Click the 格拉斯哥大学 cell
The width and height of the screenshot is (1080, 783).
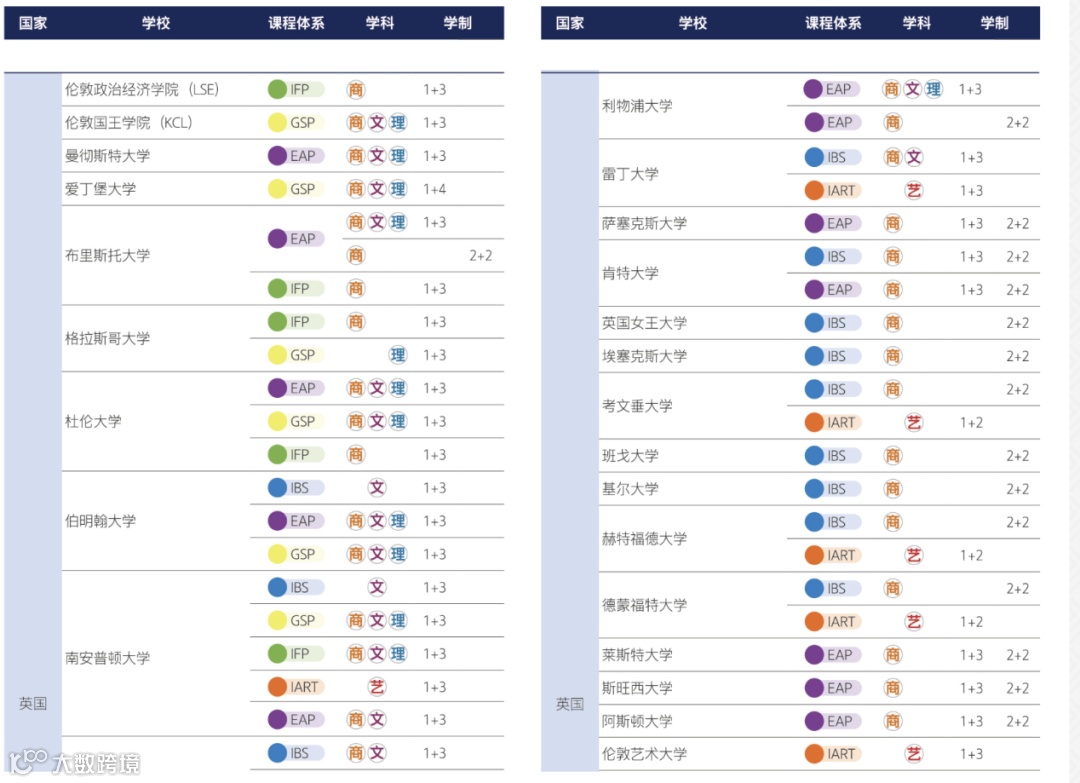pyautogui.click(x=107, y=338)
